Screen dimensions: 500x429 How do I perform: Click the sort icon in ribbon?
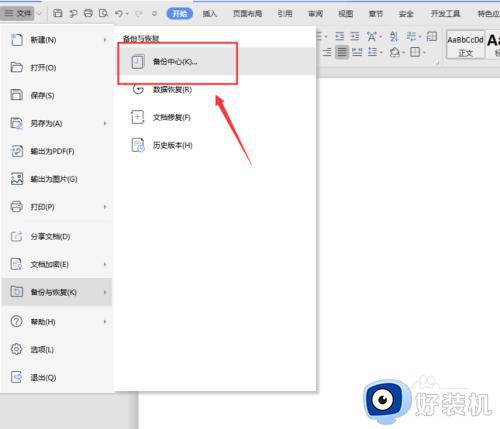pos(394,36)
